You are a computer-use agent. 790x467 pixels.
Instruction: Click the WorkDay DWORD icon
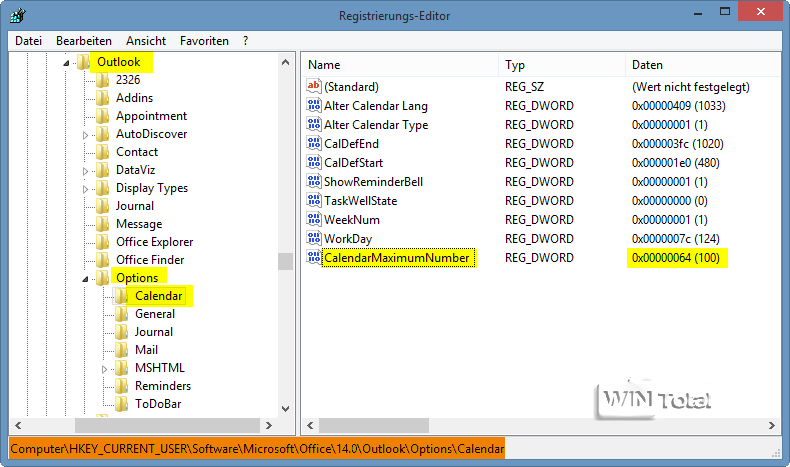click(314, 238)
